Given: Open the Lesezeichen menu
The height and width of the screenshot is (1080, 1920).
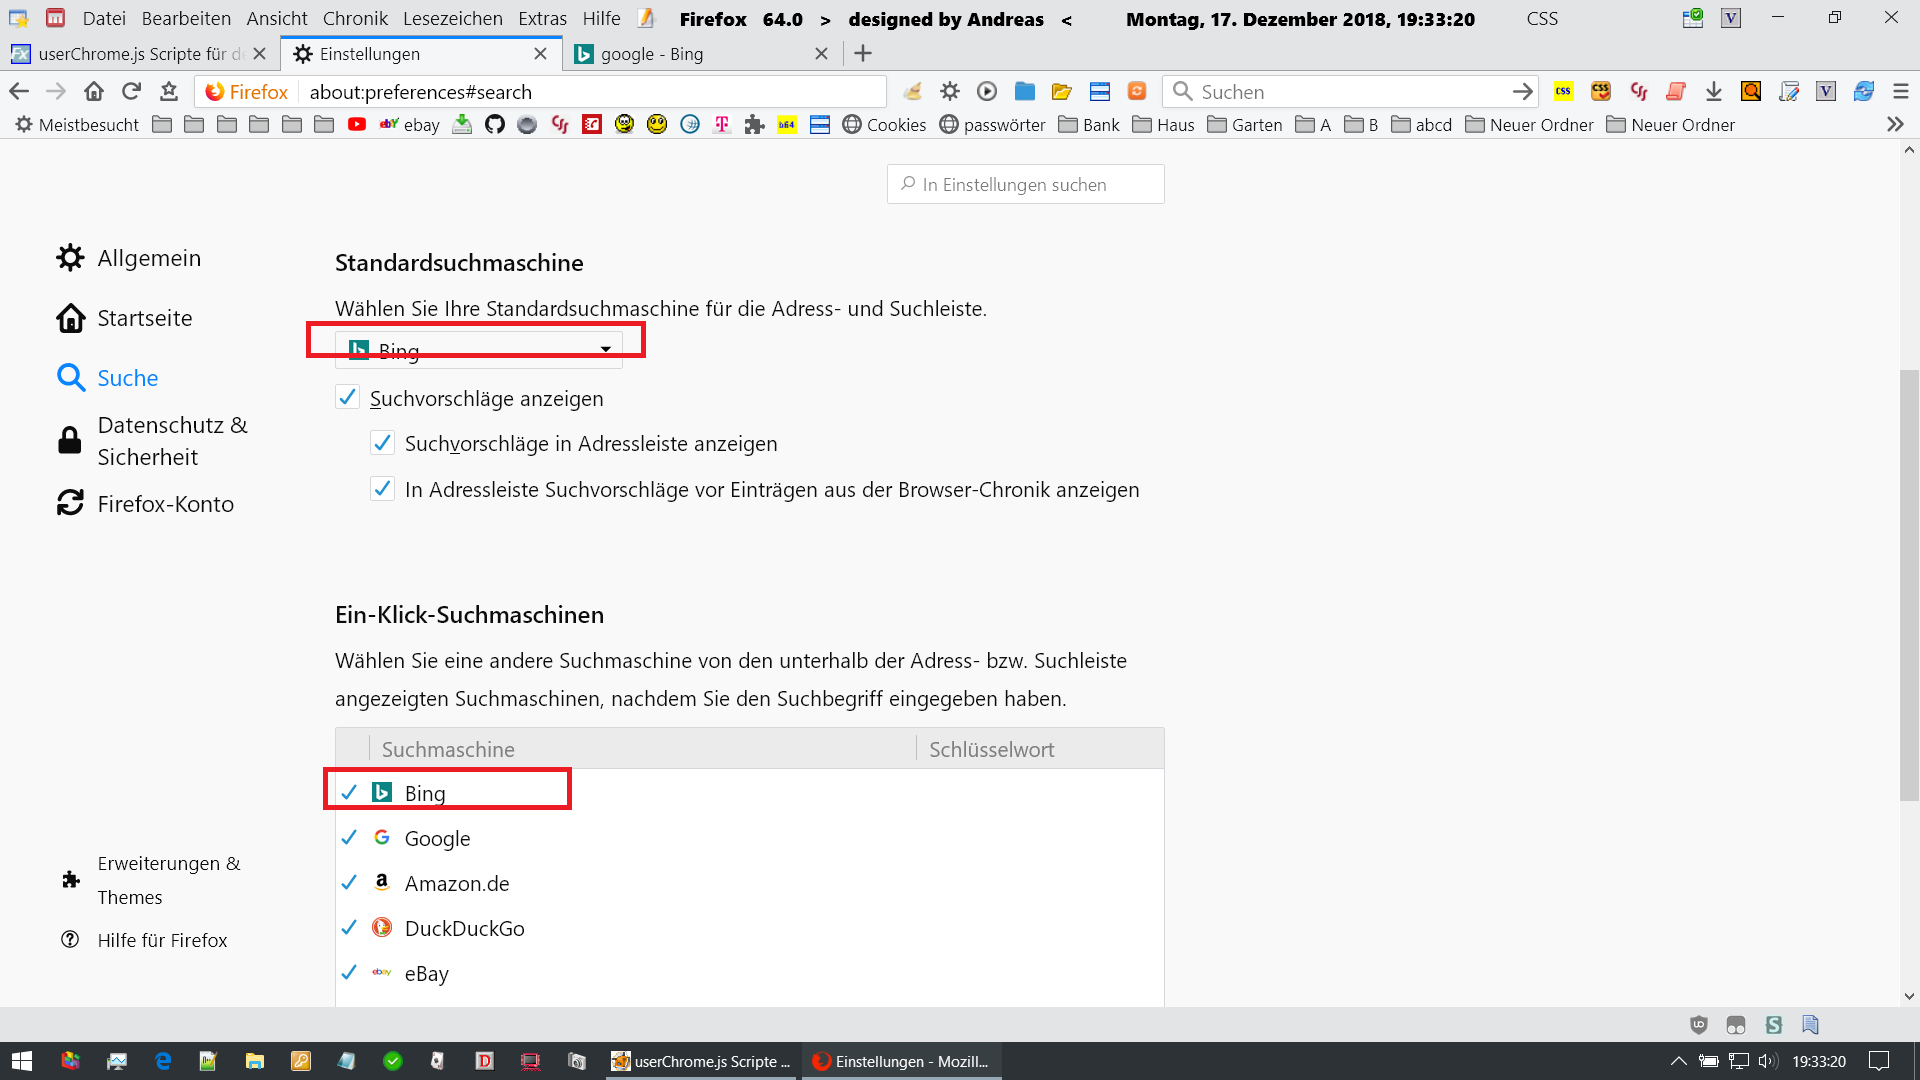Looking at the screenshot, I should tap(453, 19).
